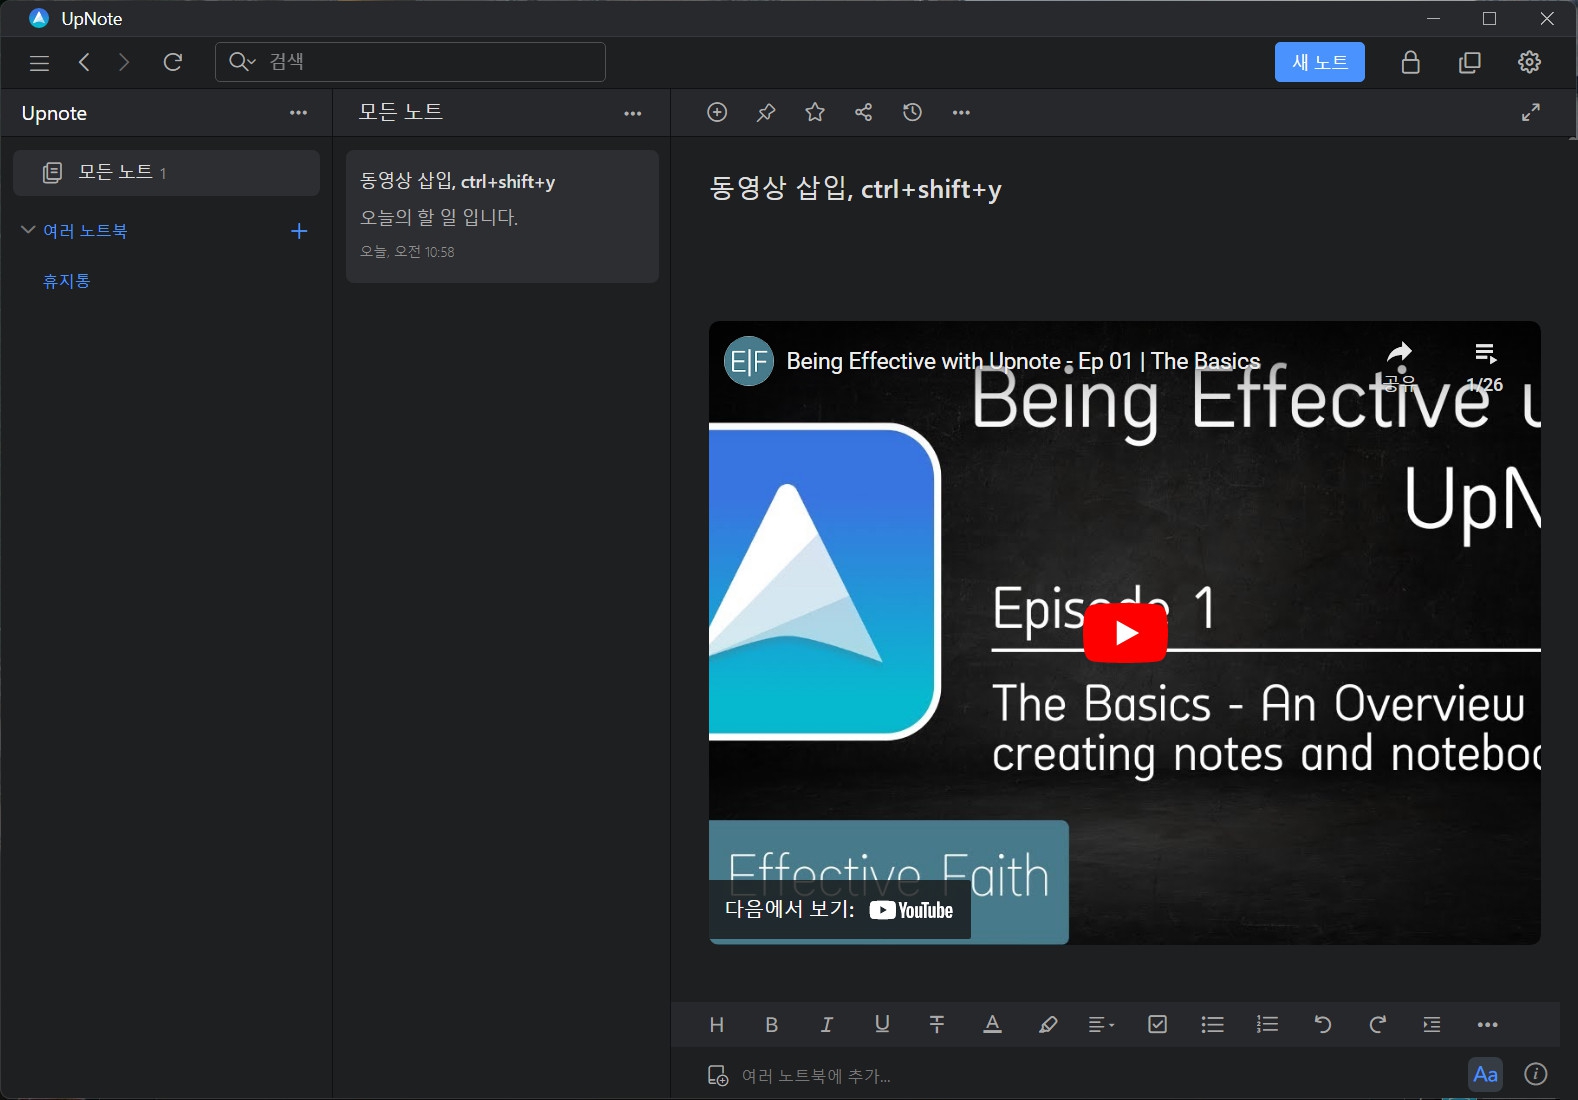Collapse the 여러 노트북 section
The width and height of the screenshot is (1578, 1100).
coord(28,230)
